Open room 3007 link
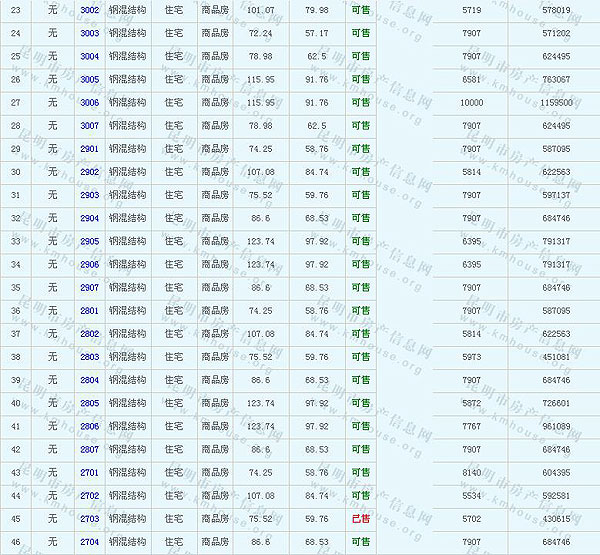Viewport: 600px width, 555px height. 89,126
